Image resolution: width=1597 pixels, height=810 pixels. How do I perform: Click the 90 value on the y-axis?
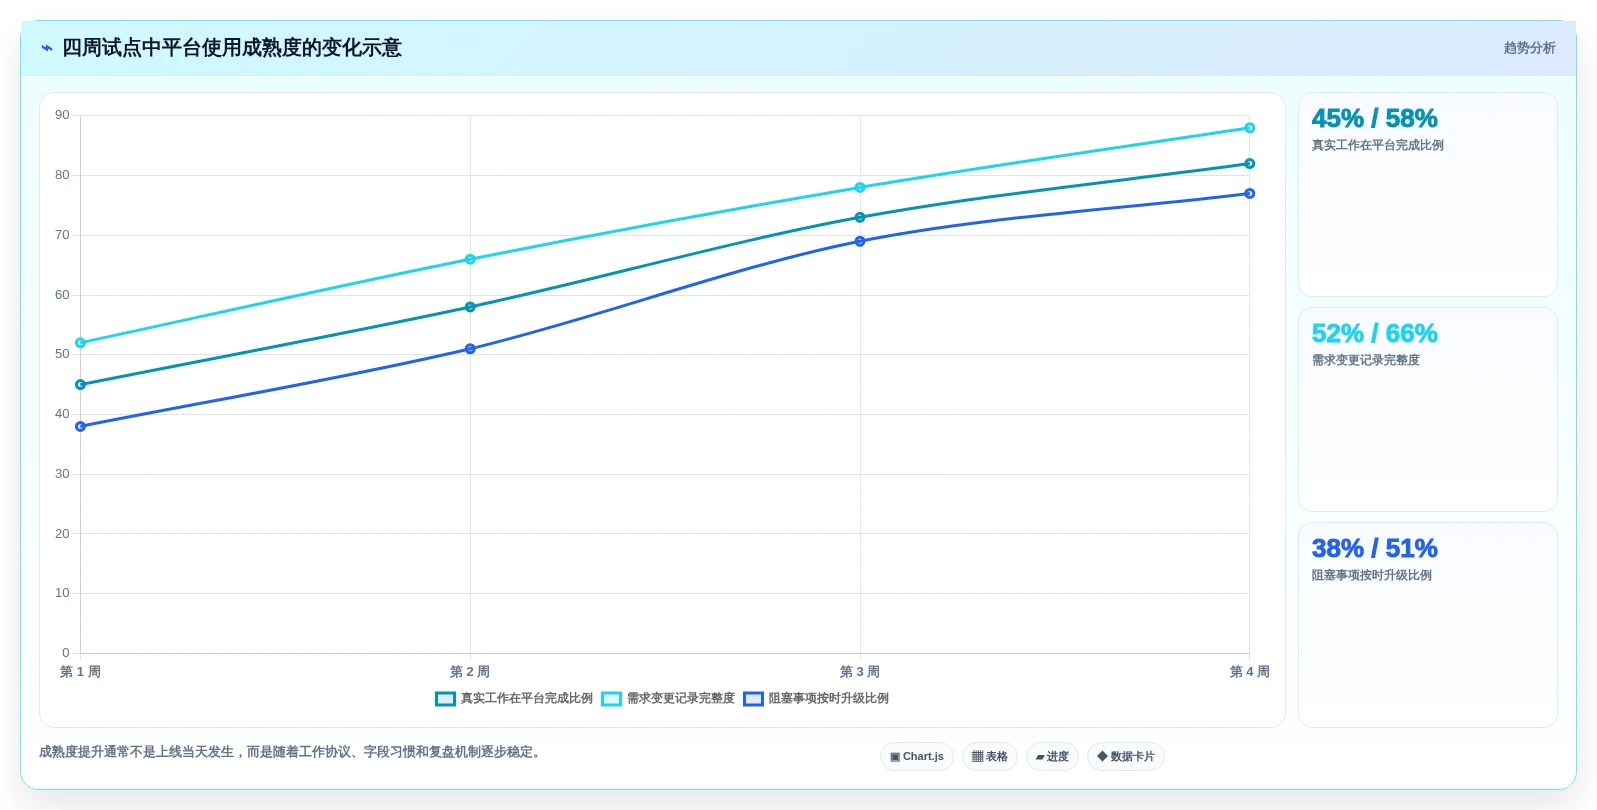[x=62, y=115]
